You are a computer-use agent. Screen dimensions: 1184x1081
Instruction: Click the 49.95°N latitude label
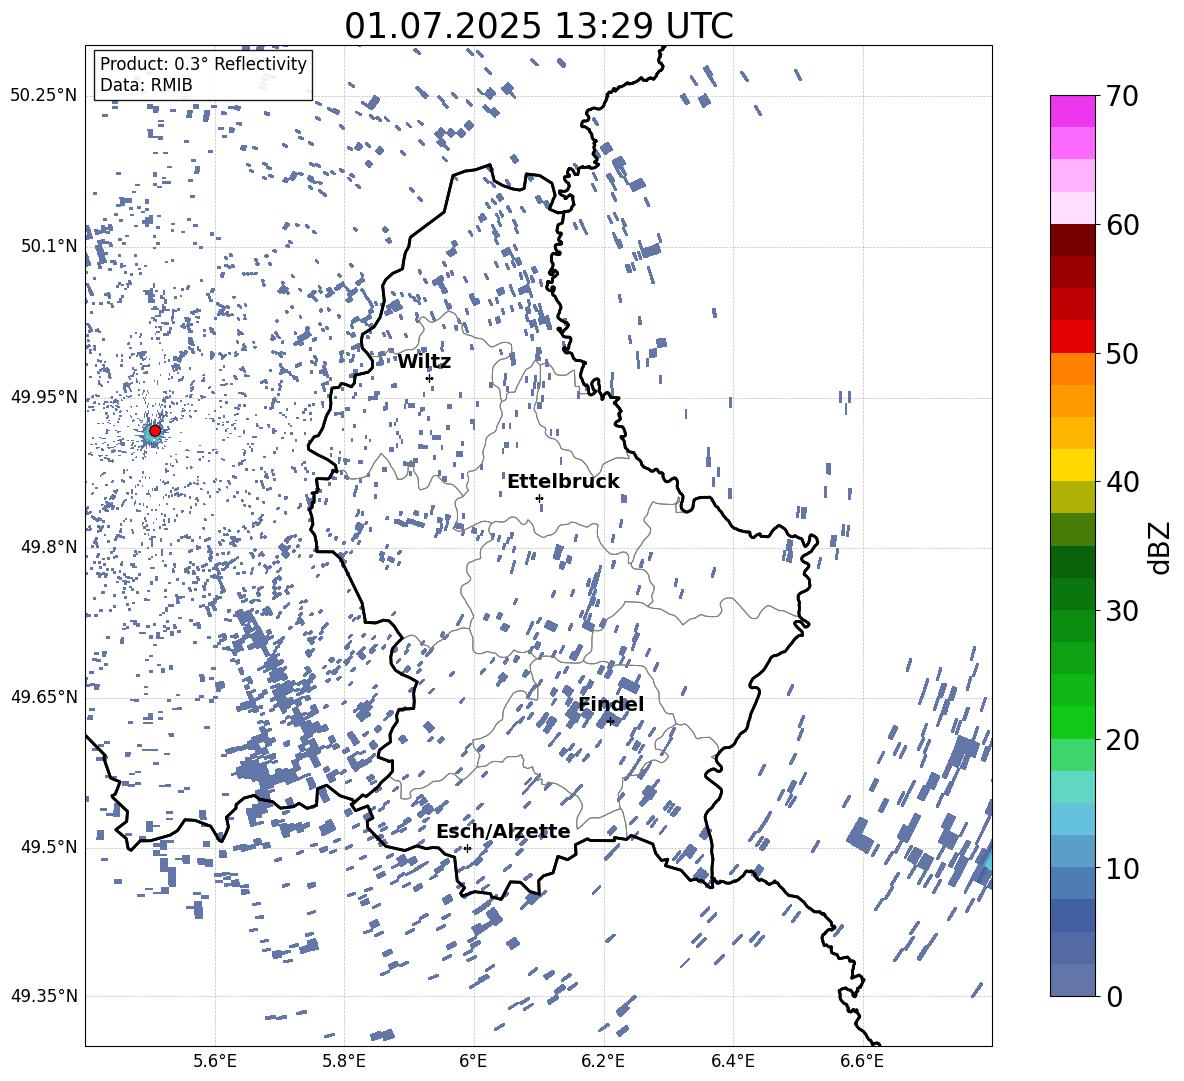44,396
